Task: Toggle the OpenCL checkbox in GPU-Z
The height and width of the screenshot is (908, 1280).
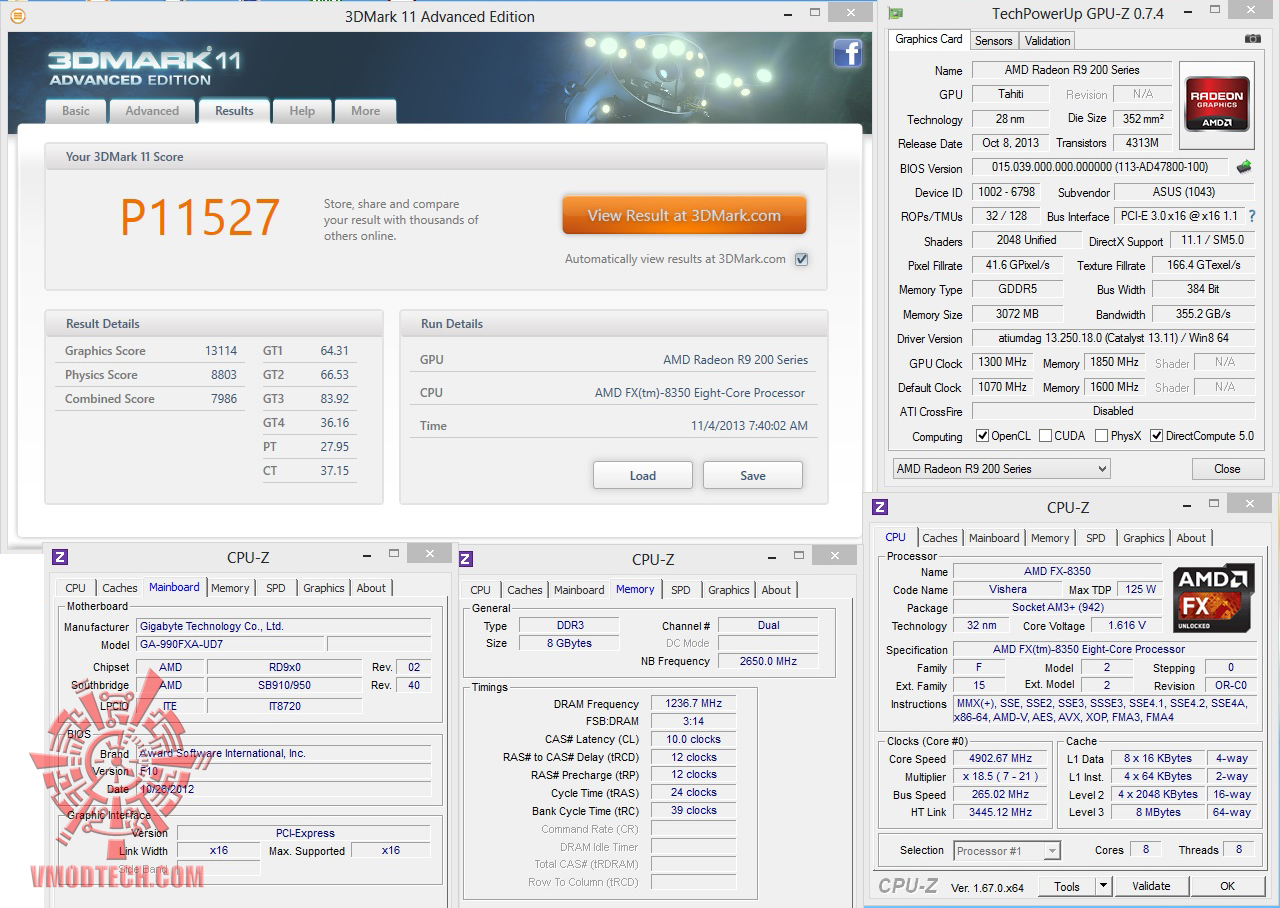Action: pos(982,436)
